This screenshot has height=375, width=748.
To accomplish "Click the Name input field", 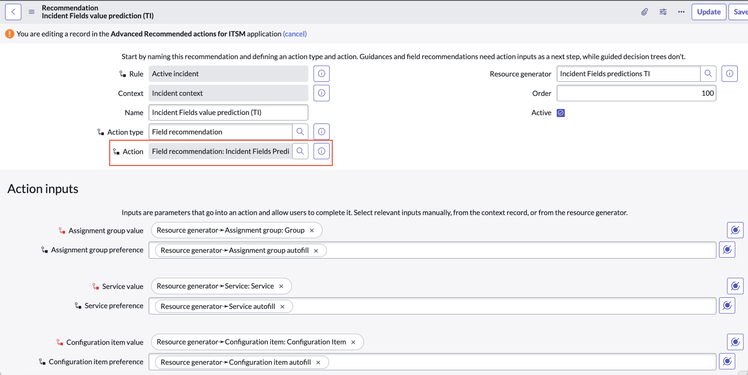I will [229, 113].
